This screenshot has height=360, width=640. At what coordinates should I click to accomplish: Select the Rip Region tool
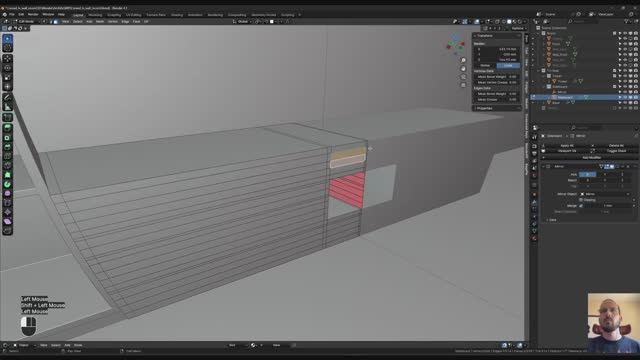7,231
